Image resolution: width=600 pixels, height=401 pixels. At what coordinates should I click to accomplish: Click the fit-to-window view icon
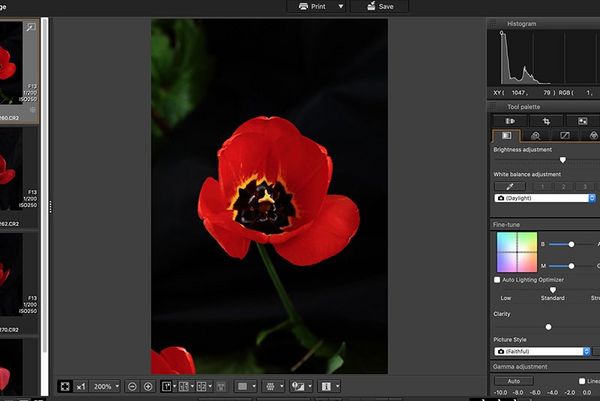65,386
